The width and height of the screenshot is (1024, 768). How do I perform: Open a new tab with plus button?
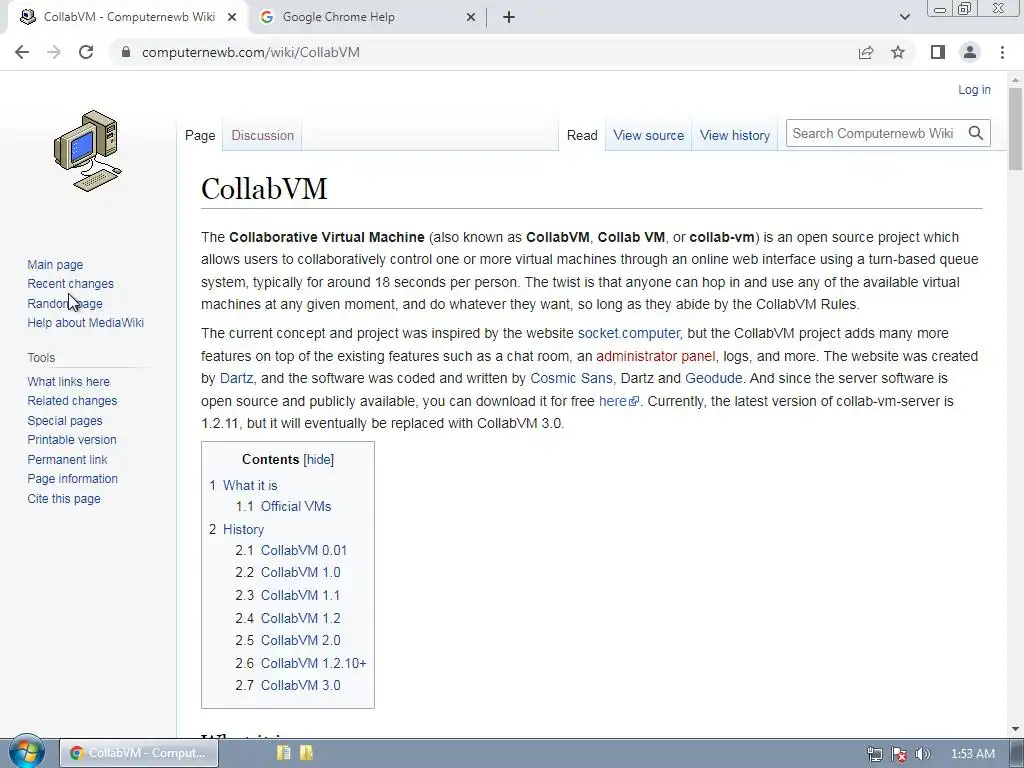[x=509, y=18]
